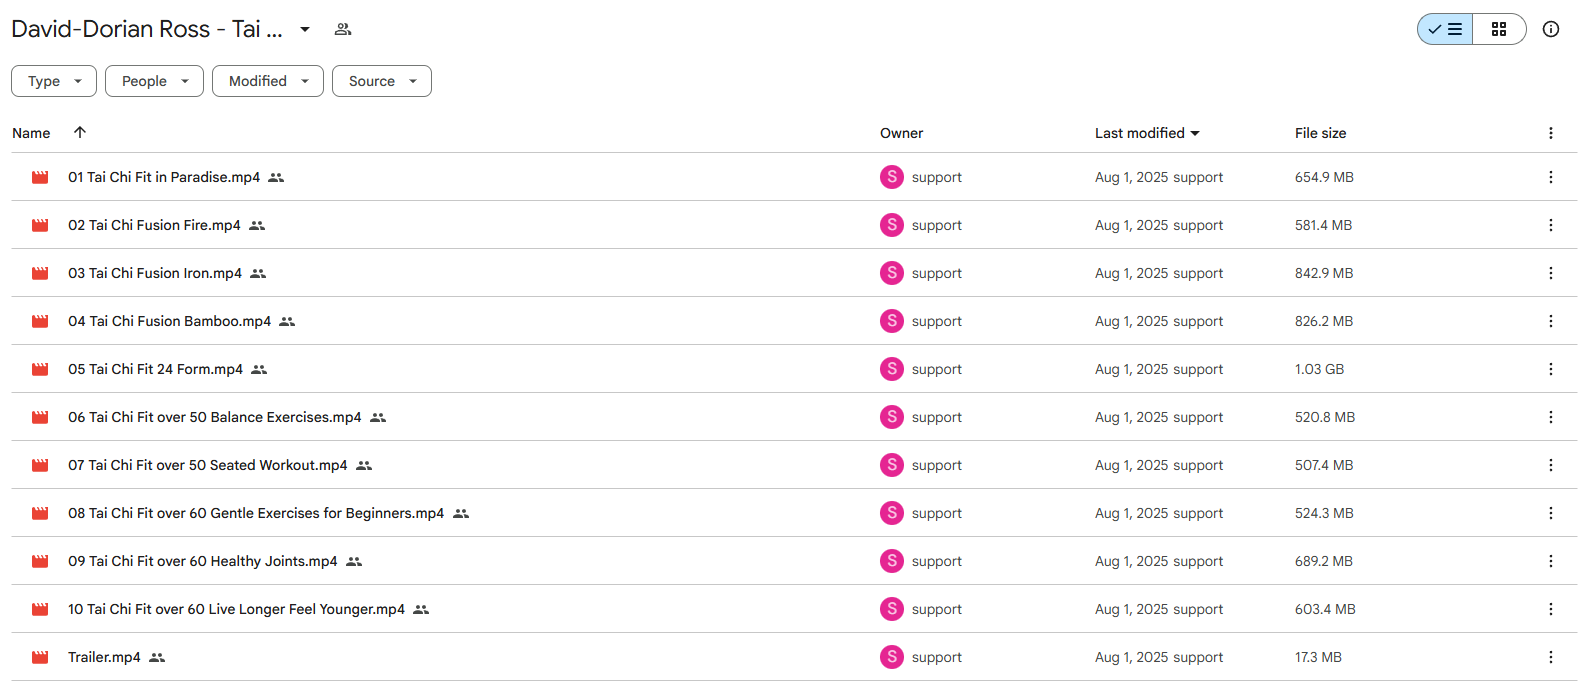1592x700 pixels.
Task: Reverse sort order with Name arrow
Action: [80, 132]
